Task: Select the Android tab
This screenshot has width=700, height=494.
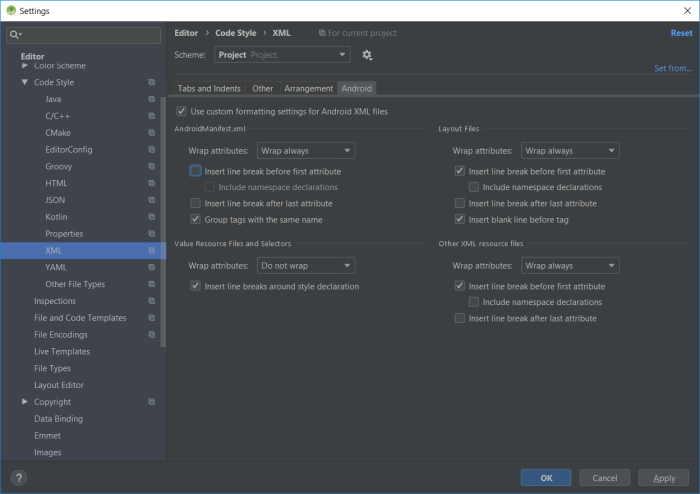Action: (x=357, y=88)
